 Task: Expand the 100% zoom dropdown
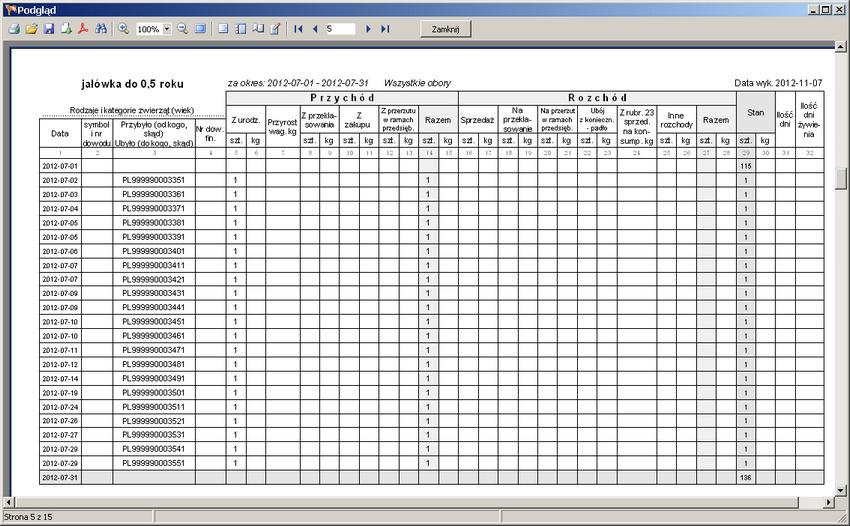click(167, 30)
